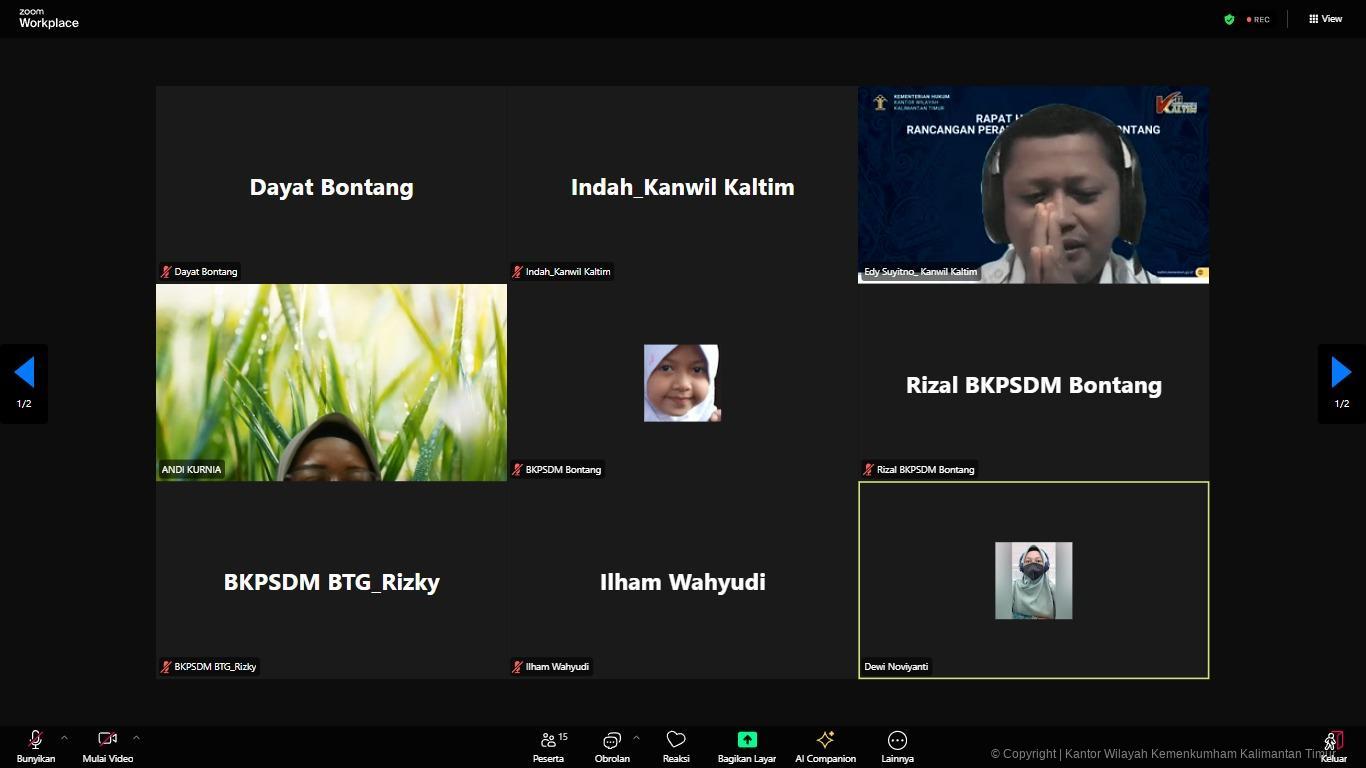This screenshot has height=768, width=1366.
Task: Open the View layout menu
Action: (1325, 19)
